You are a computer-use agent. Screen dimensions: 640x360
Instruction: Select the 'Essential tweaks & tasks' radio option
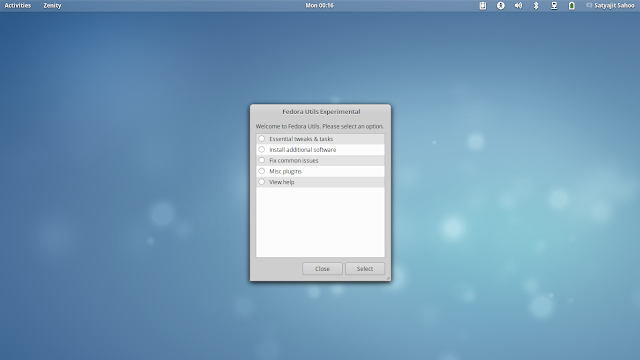262,139
